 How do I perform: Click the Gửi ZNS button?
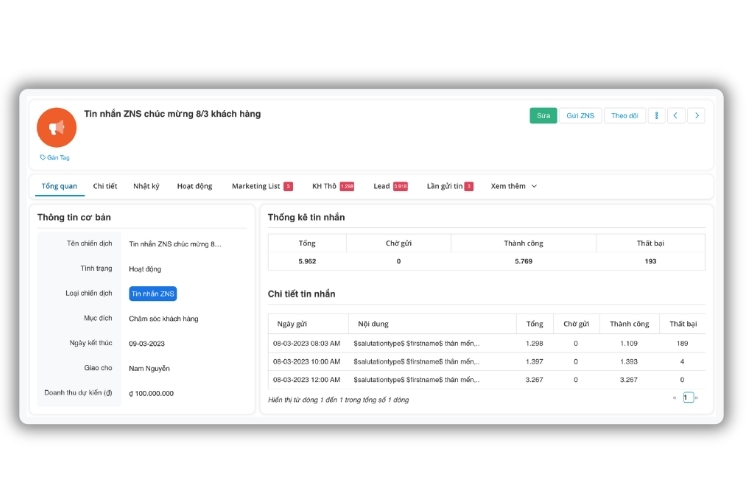580,116
